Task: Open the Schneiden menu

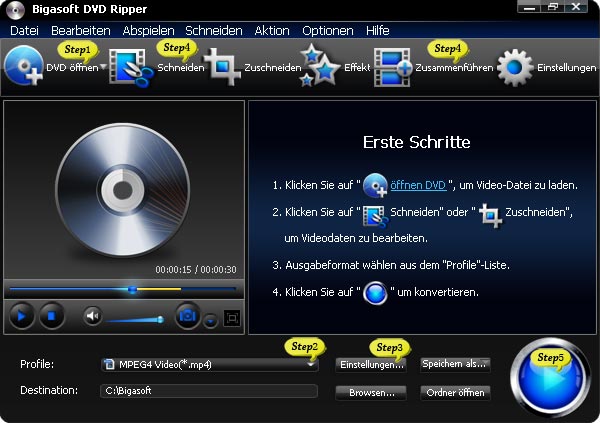Action: click(214, 31)
